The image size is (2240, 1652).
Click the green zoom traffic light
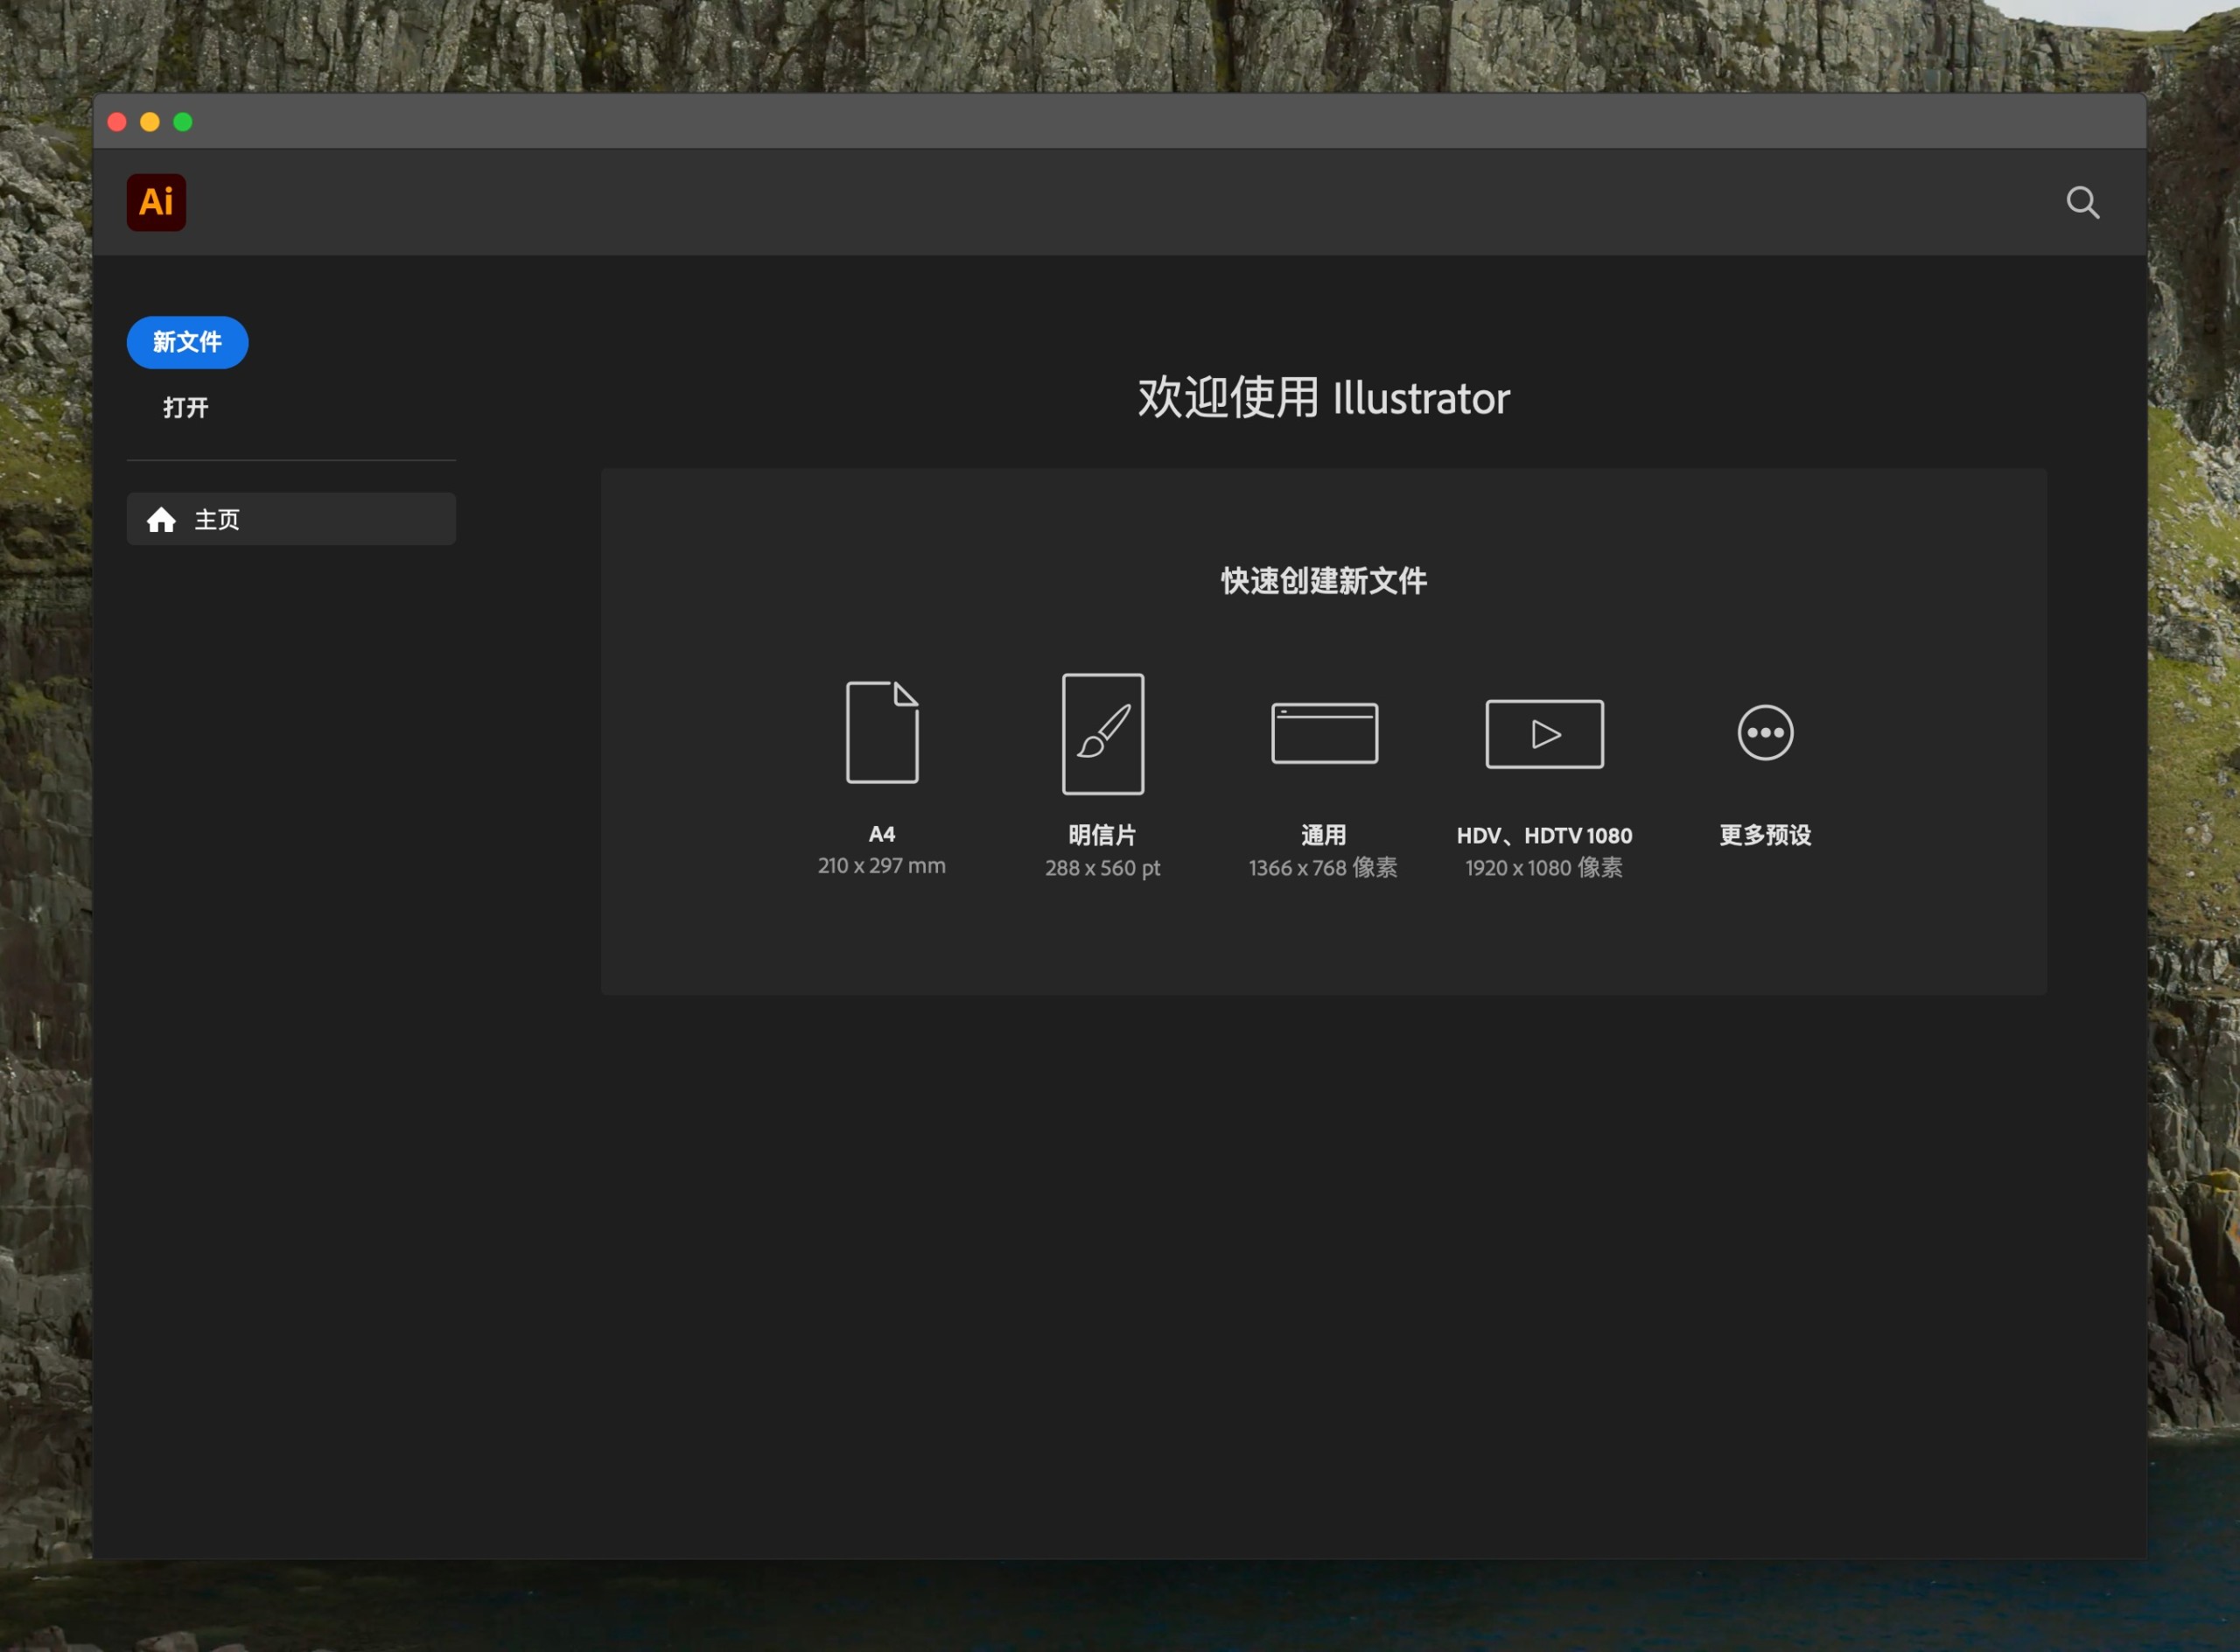(183, 121)
